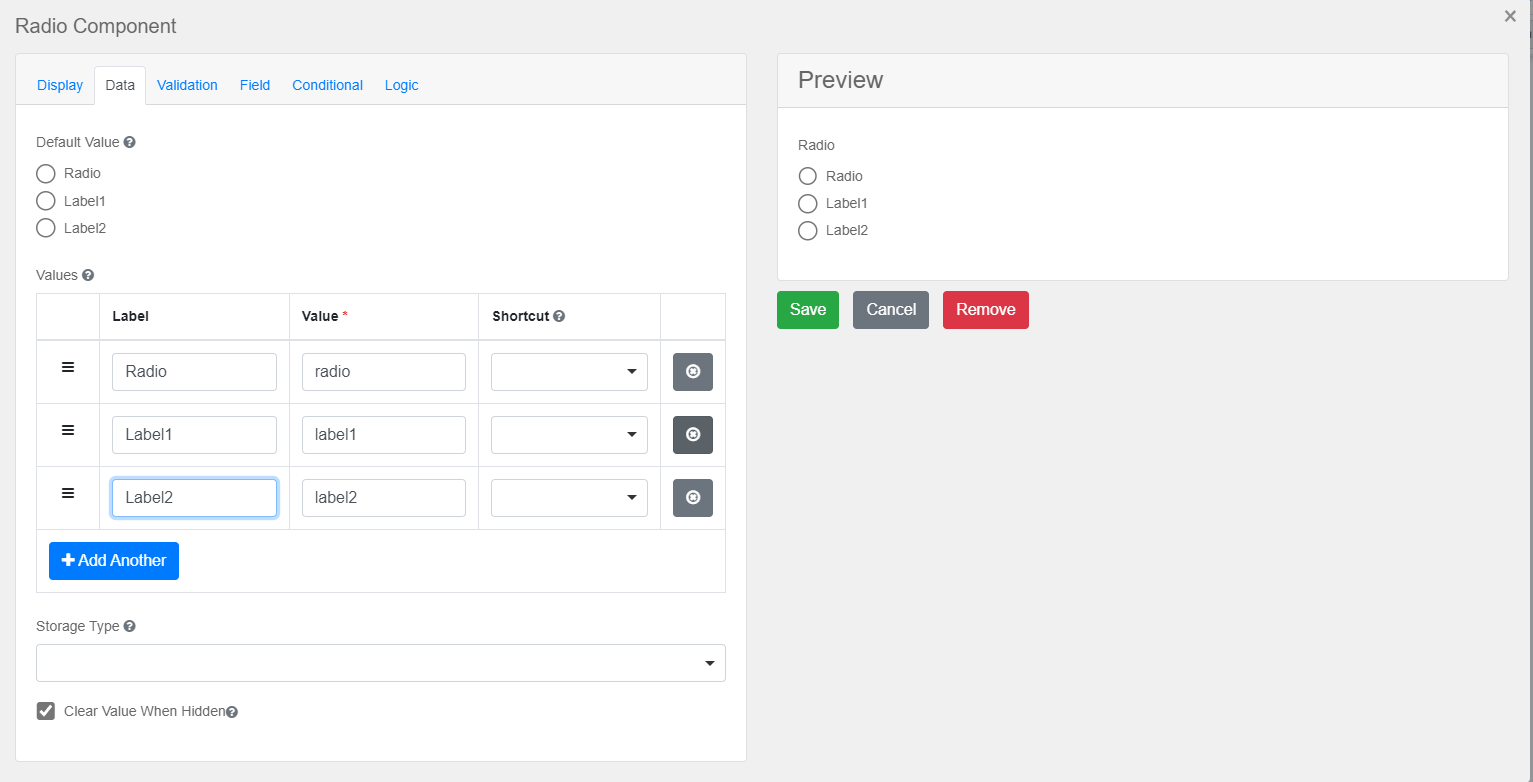Grab the drag handle for Label1 row
1533x782 pixels.
click(x=68, y=430)
